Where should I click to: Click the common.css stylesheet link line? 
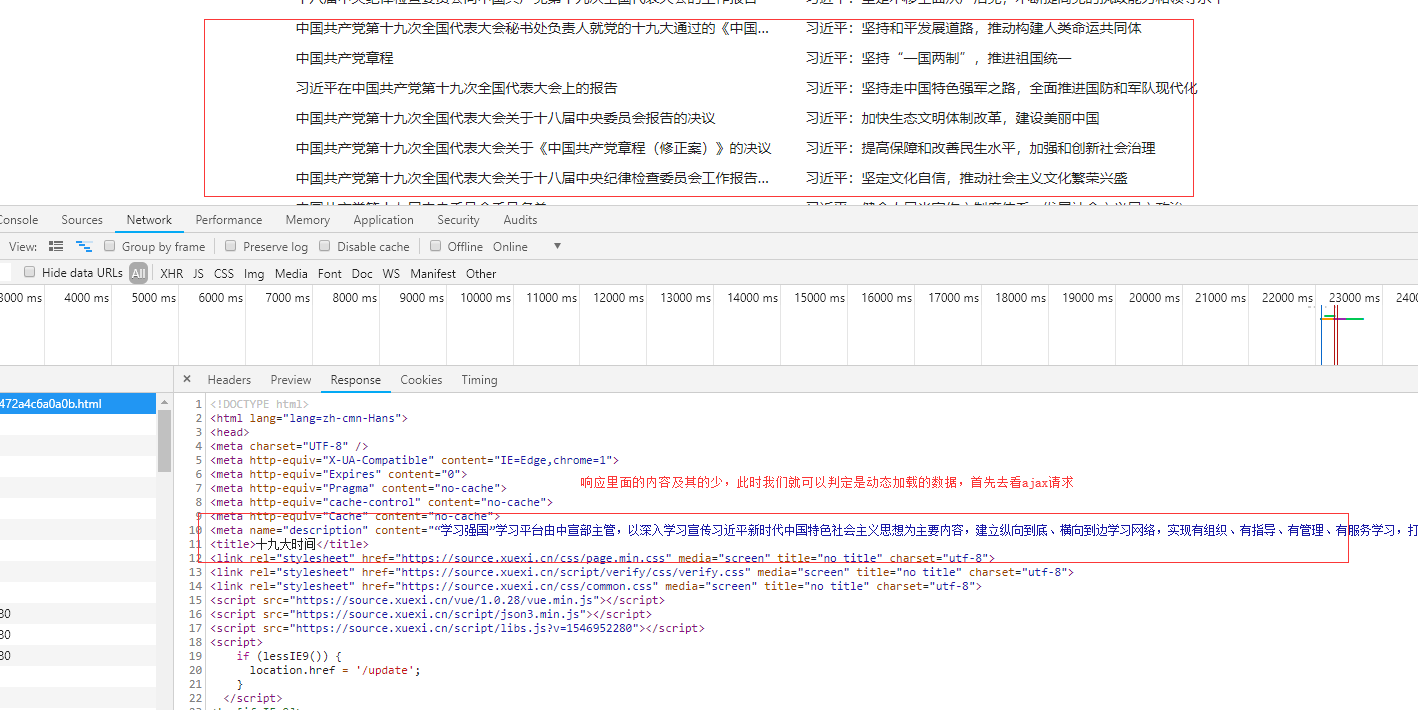(596, 586)
